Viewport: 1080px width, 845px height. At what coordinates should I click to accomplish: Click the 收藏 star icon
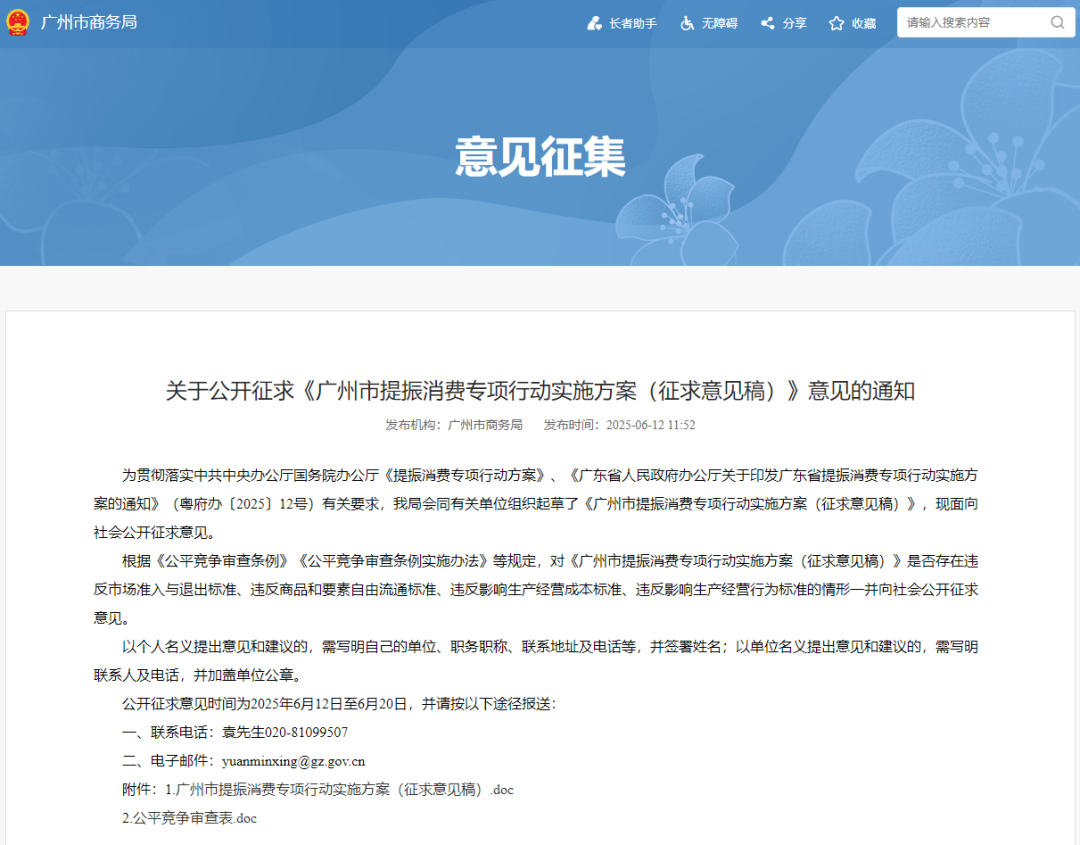click(837, 23)
